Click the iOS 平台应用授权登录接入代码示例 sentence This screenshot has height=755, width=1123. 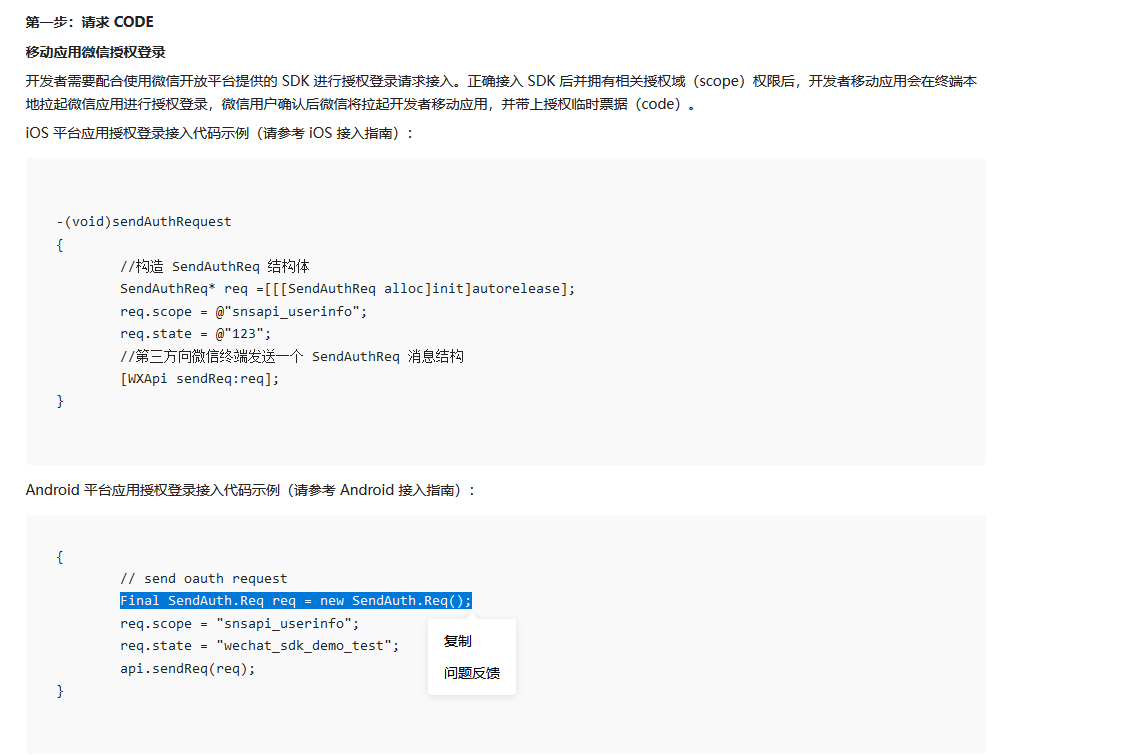[219, 133]
